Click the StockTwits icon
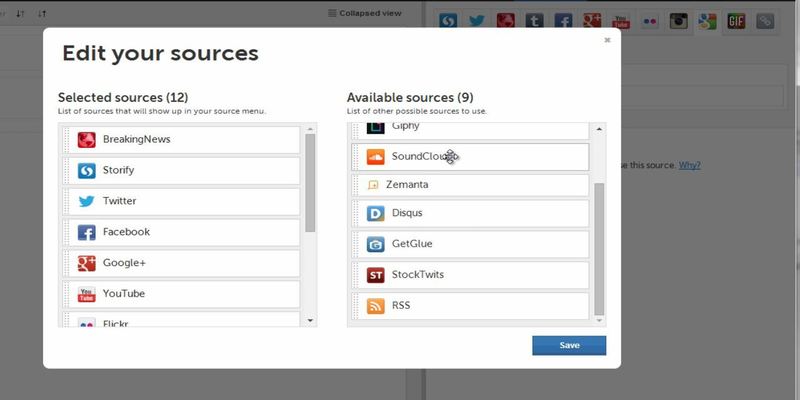The width and height of the screenshot is (800, 400). (x=375, y=275)
